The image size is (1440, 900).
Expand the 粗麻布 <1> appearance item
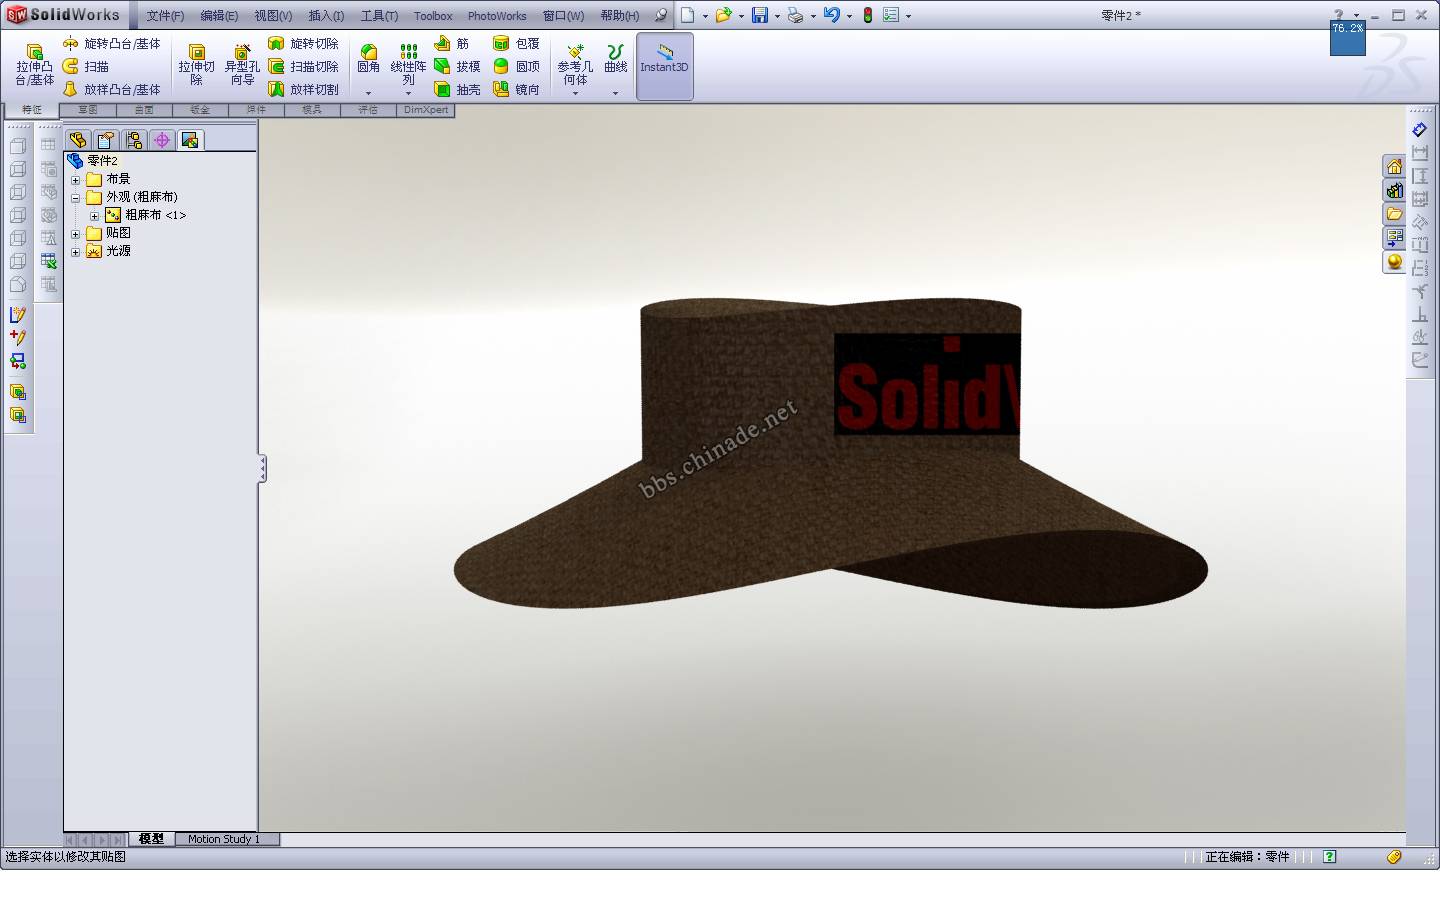[x=94, y=216]
